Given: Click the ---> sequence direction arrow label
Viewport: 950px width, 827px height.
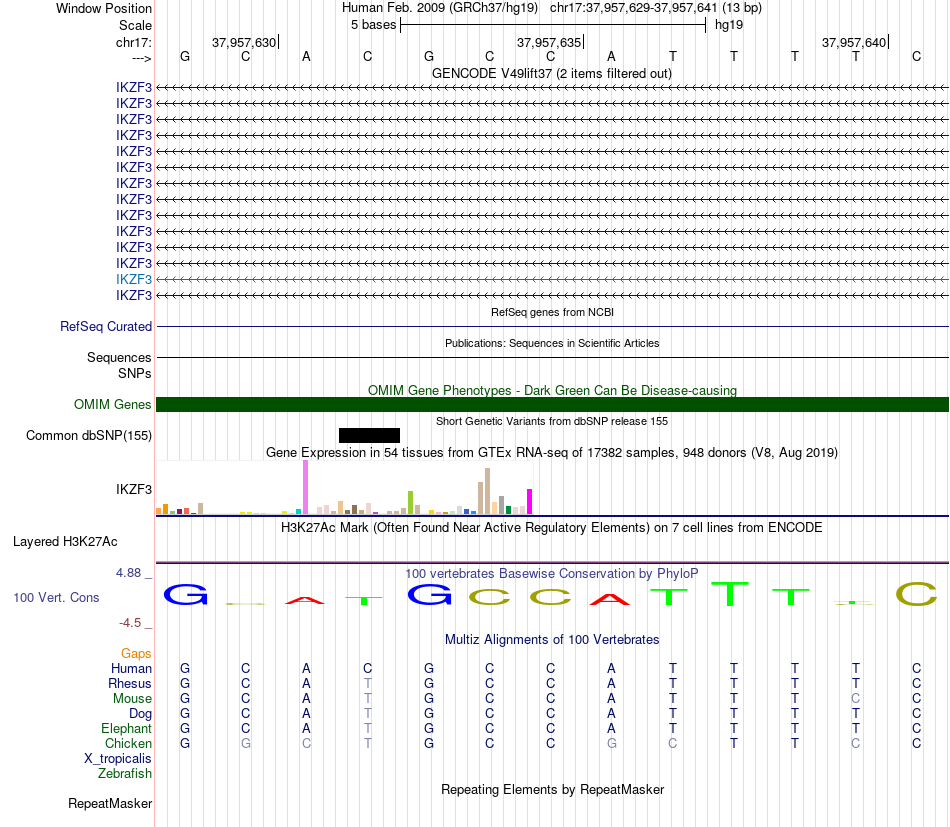Looking at the screenshot, I should [142, 58].
